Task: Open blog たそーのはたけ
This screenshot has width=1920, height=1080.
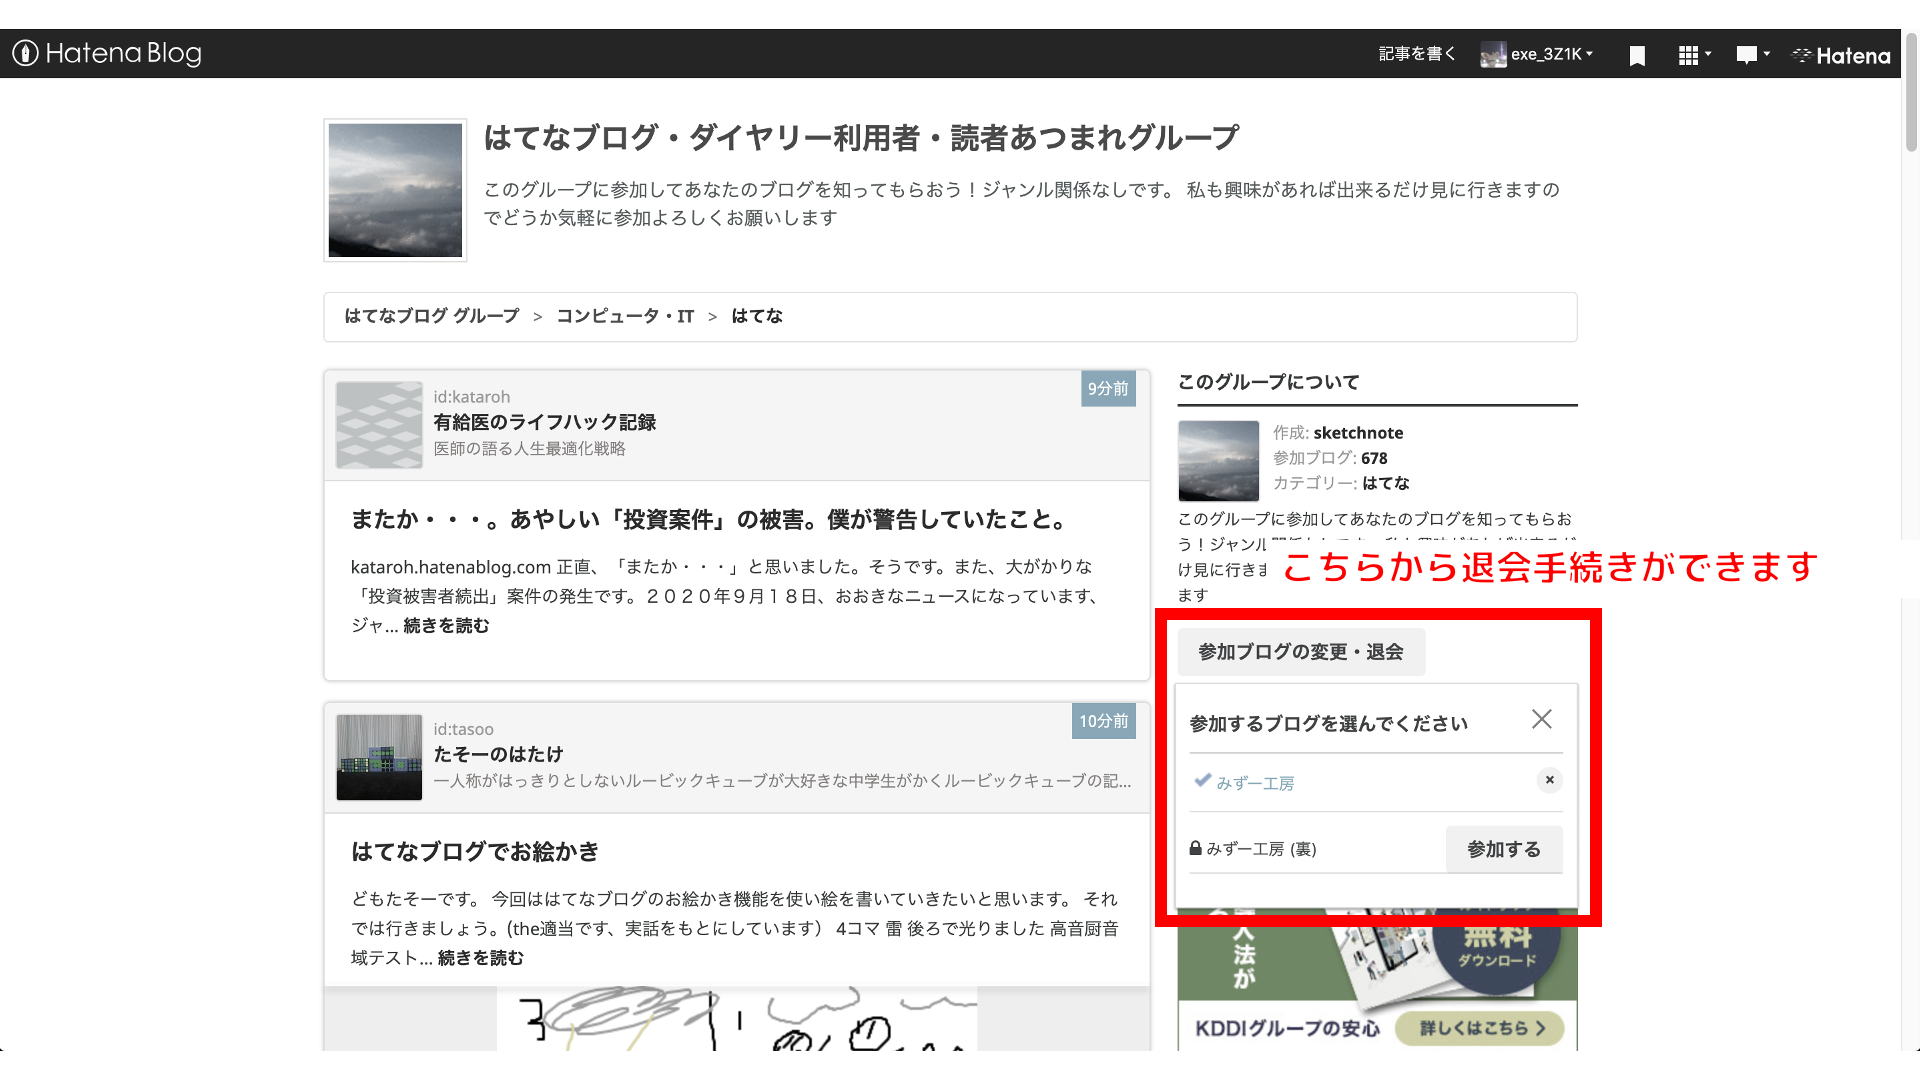Action: pyautogui.click(x=498, y=754)
